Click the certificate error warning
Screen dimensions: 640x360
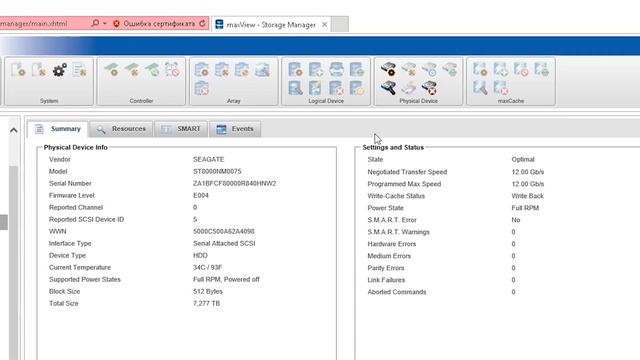click(x=154, y=24)
